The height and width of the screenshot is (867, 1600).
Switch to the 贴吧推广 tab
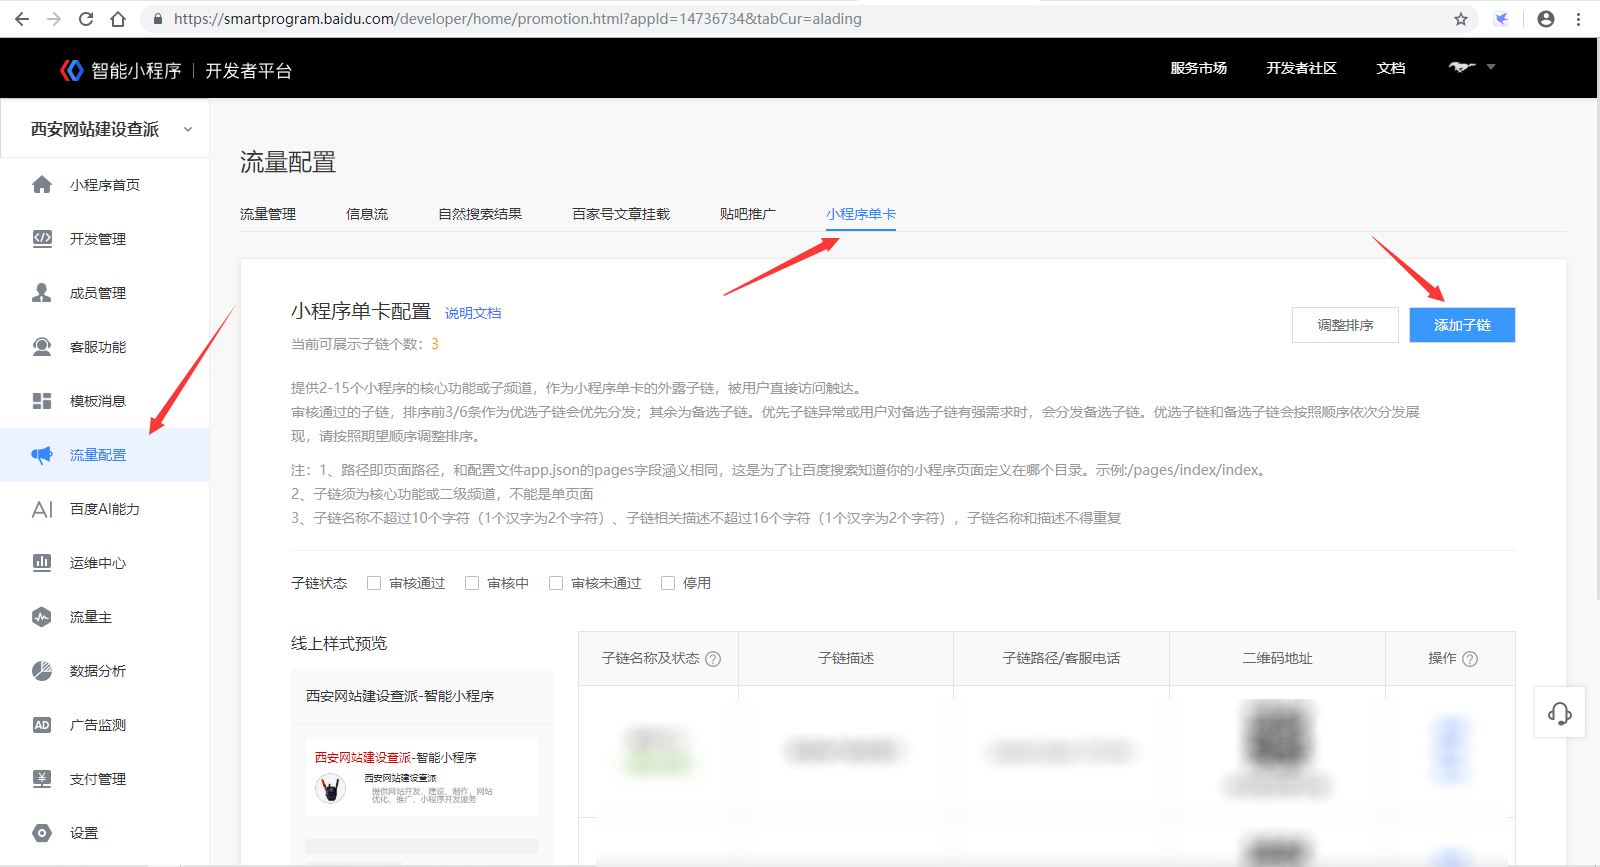point(748,214)
